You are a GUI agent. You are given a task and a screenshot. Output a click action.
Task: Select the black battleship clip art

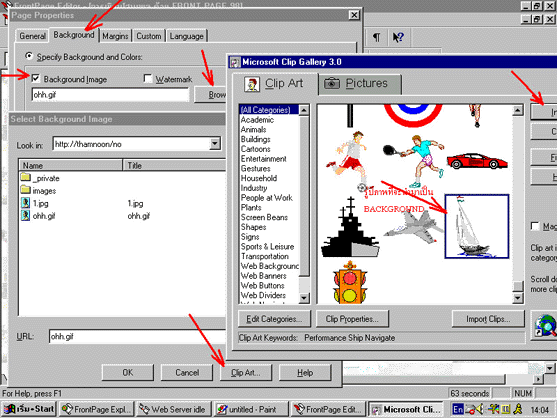pyautogui.click(x=350, y=228)
